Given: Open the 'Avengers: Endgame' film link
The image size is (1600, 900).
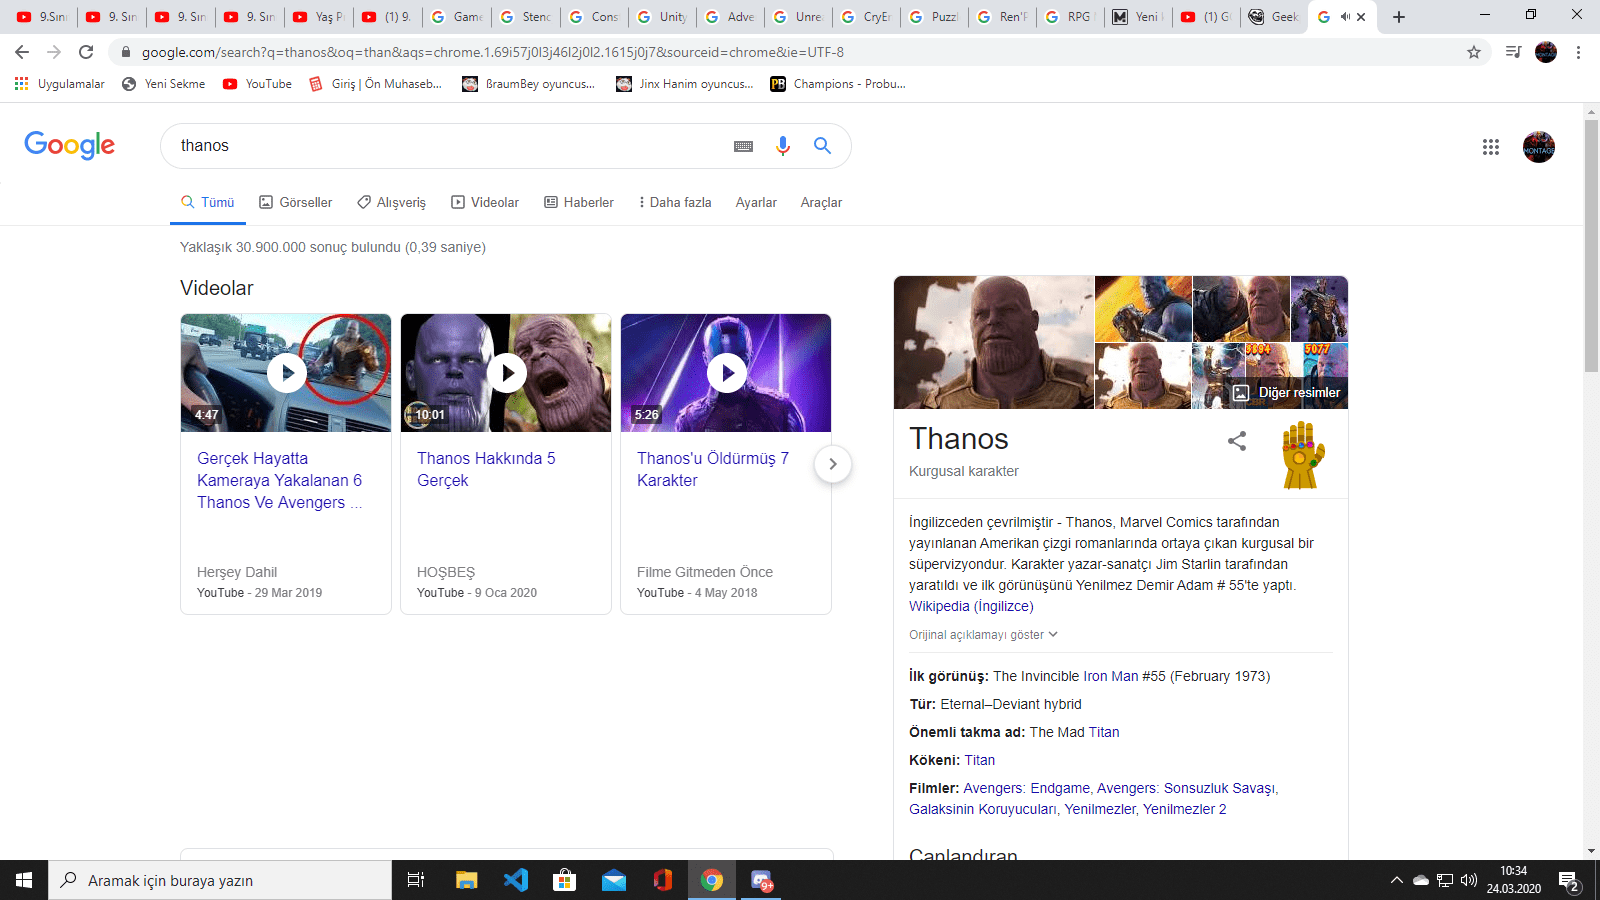Looking at the screenshot, I should tap(1027, 788).
